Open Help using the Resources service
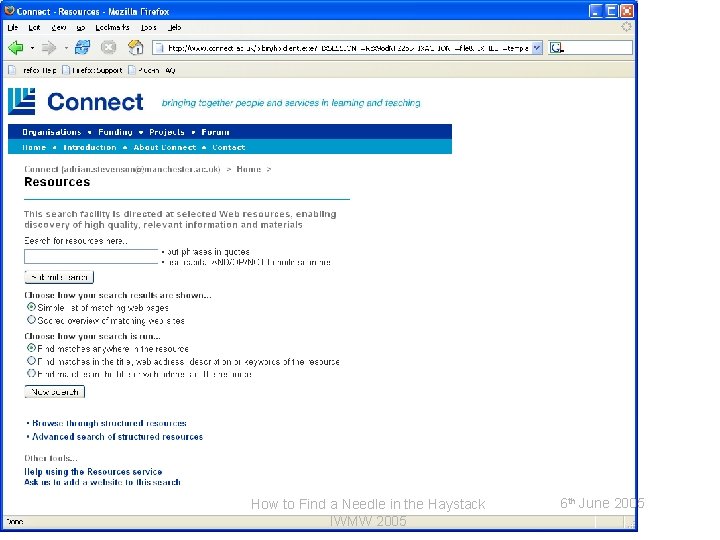This screenshot has width=720, height=540. [x=93, y=472]
